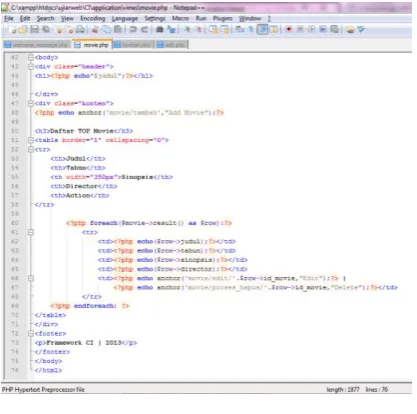Viewport: 417px width, 414px height.
Task: Open the Window menu
Action: click(x=250, y=19)
